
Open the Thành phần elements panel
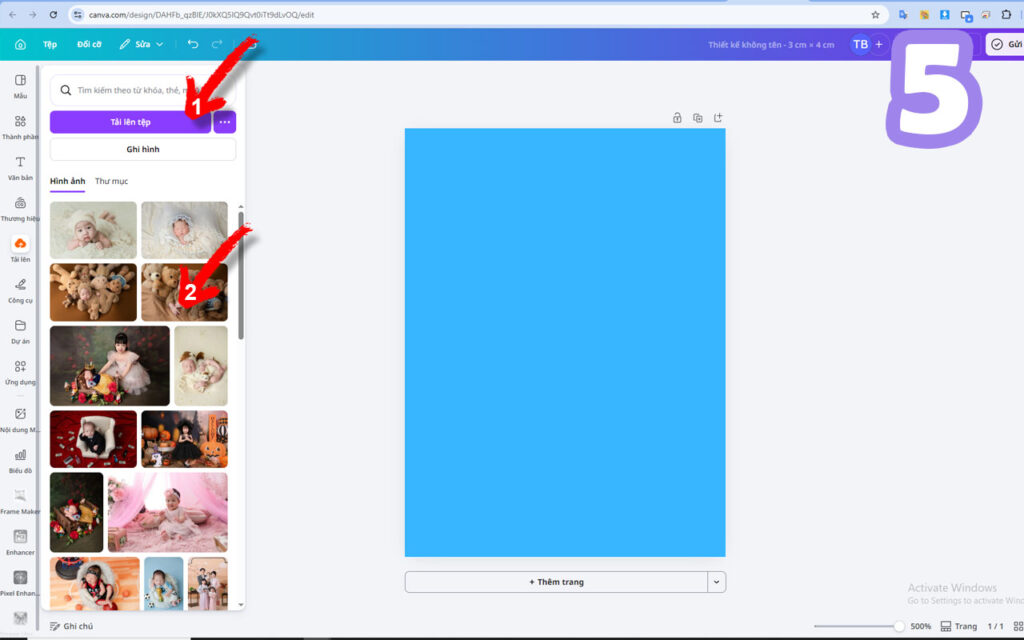(20, 127)
